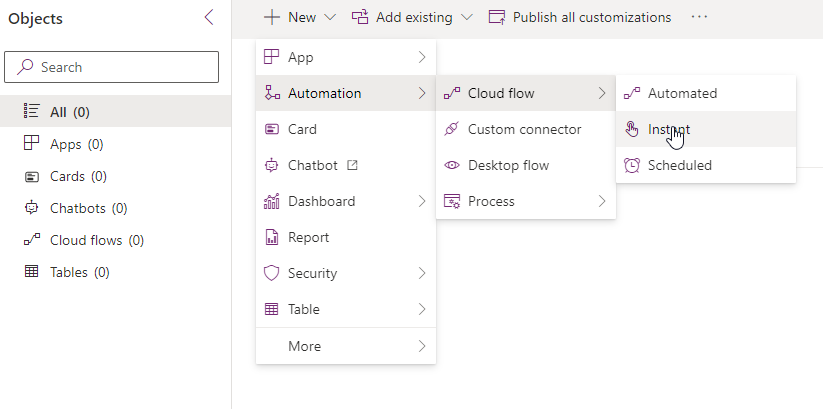
Task: Open the Add existing dropdown
Action: pos(412,17)
